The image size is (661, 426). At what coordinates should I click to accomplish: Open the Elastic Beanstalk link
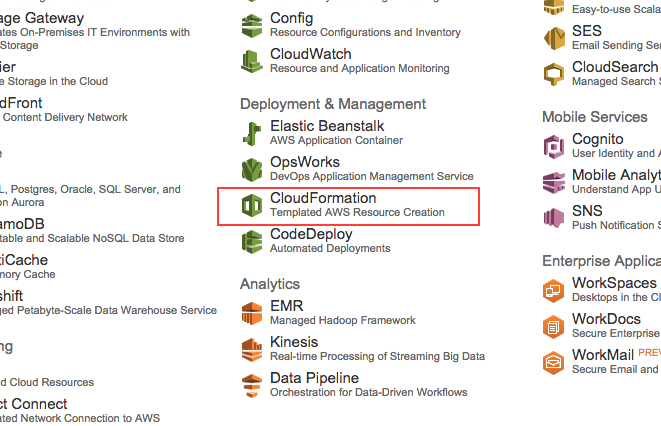(x=327, y=126)
